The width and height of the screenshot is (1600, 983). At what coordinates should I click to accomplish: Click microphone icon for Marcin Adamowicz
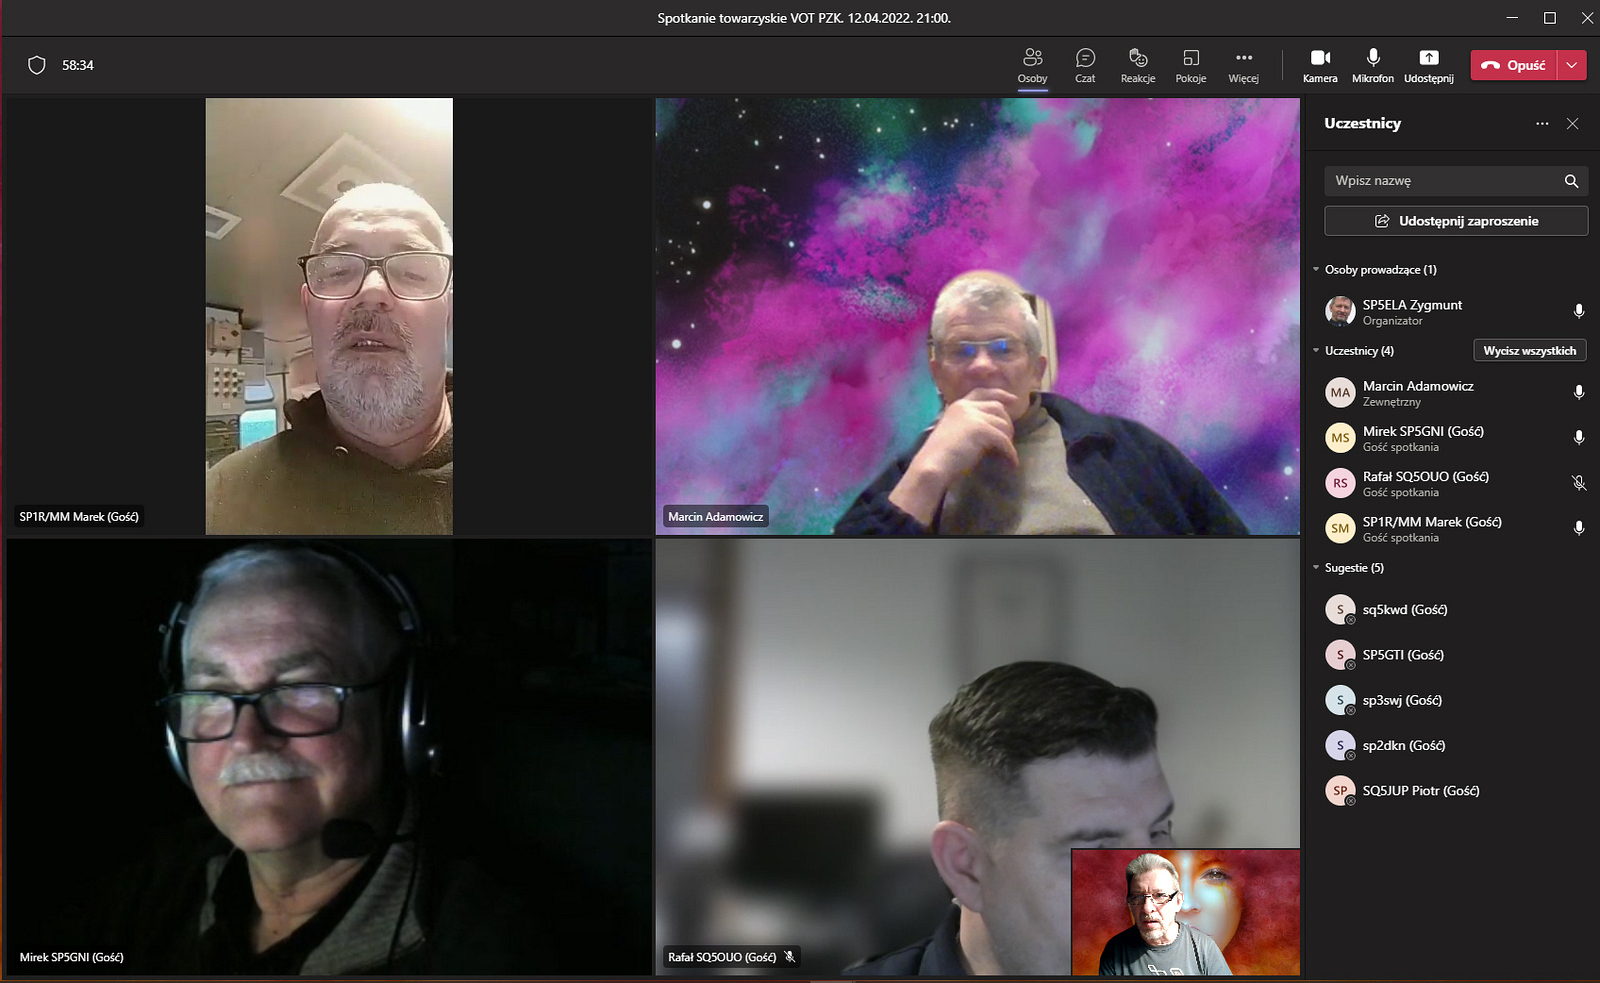pos(1579,392)
